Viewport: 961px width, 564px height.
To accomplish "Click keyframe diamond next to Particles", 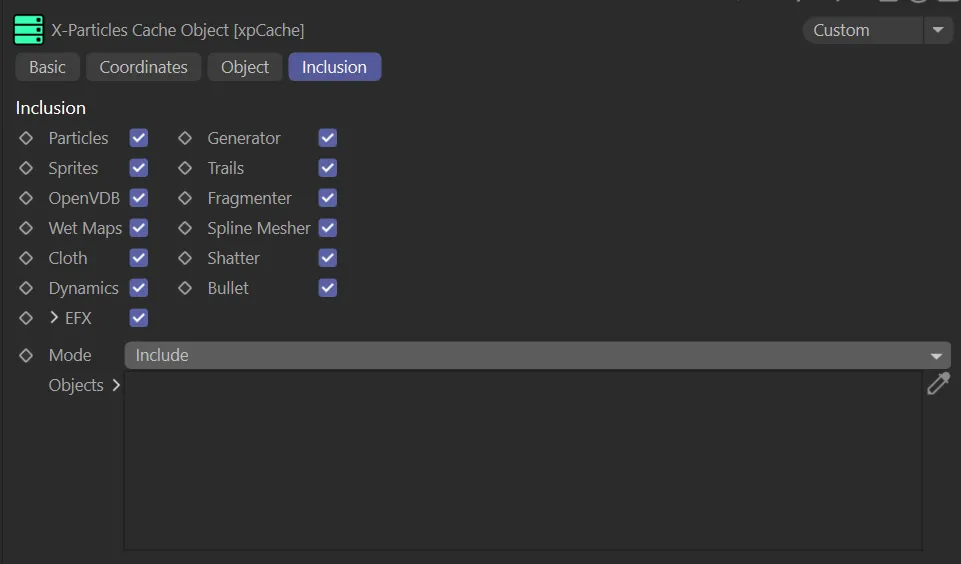I will 27,138.
